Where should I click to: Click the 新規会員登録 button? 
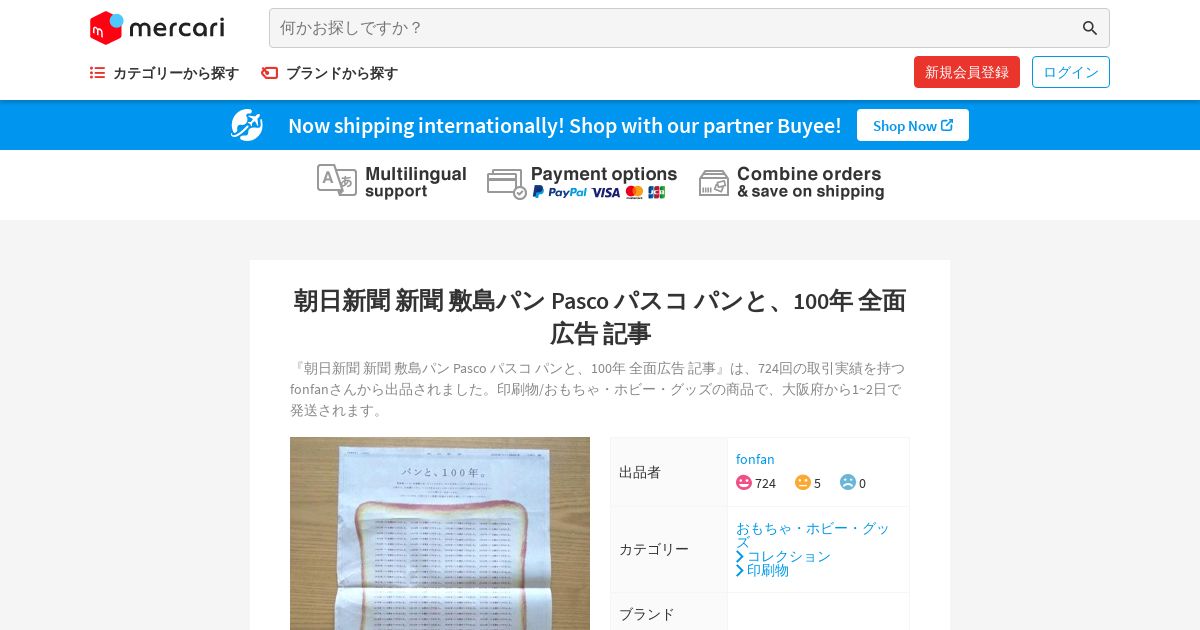coord(967,72)
